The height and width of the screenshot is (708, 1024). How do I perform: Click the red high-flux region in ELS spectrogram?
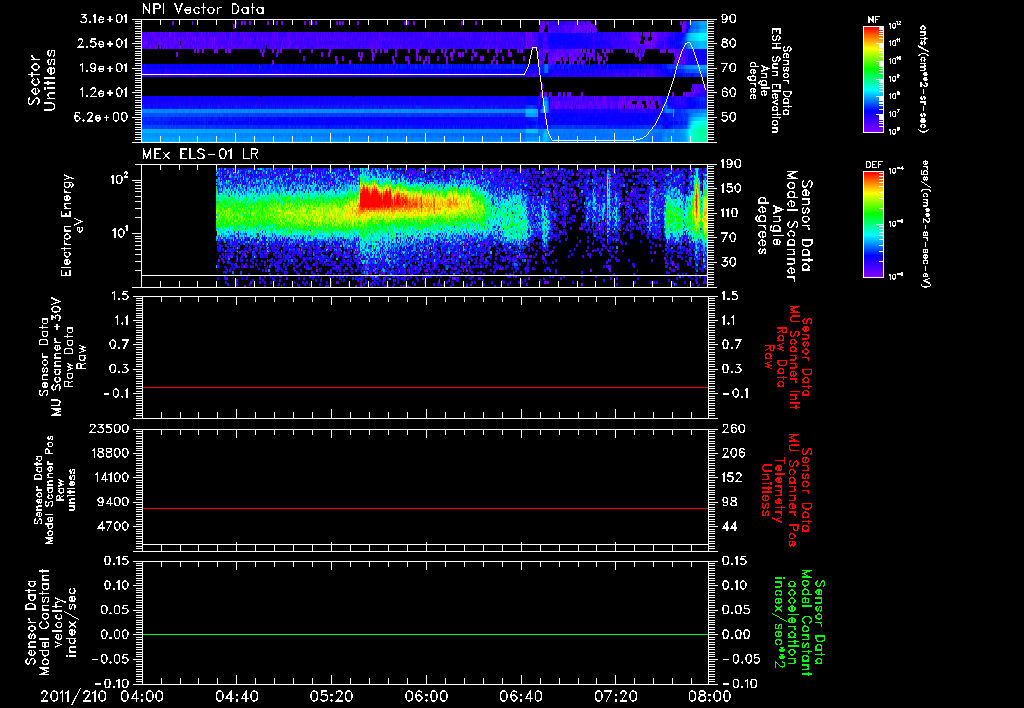point(385,197)
